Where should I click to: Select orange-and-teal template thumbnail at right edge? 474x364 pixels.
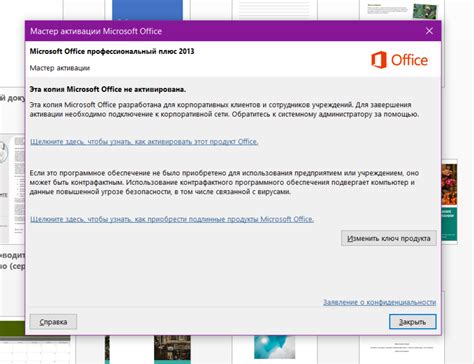point(449,201)
